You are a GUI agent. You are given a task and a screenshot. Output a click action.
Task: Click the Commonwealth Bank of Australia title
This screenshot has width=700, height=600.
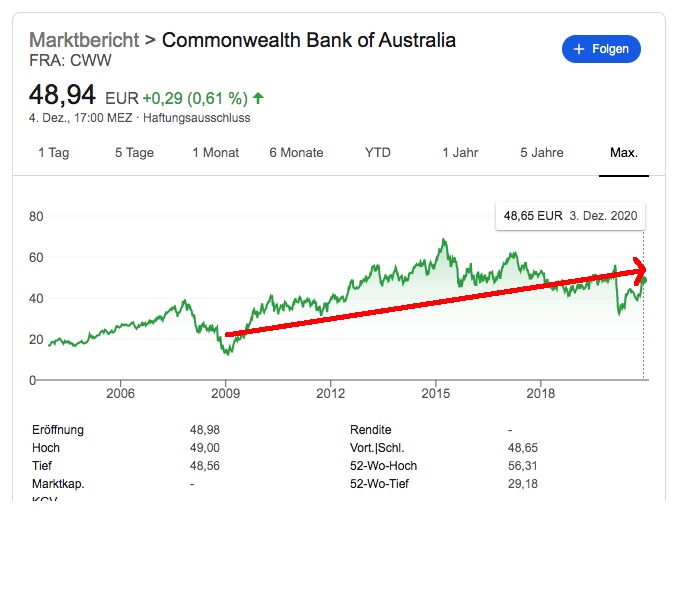pyautogui.click(x=308, y=41)
